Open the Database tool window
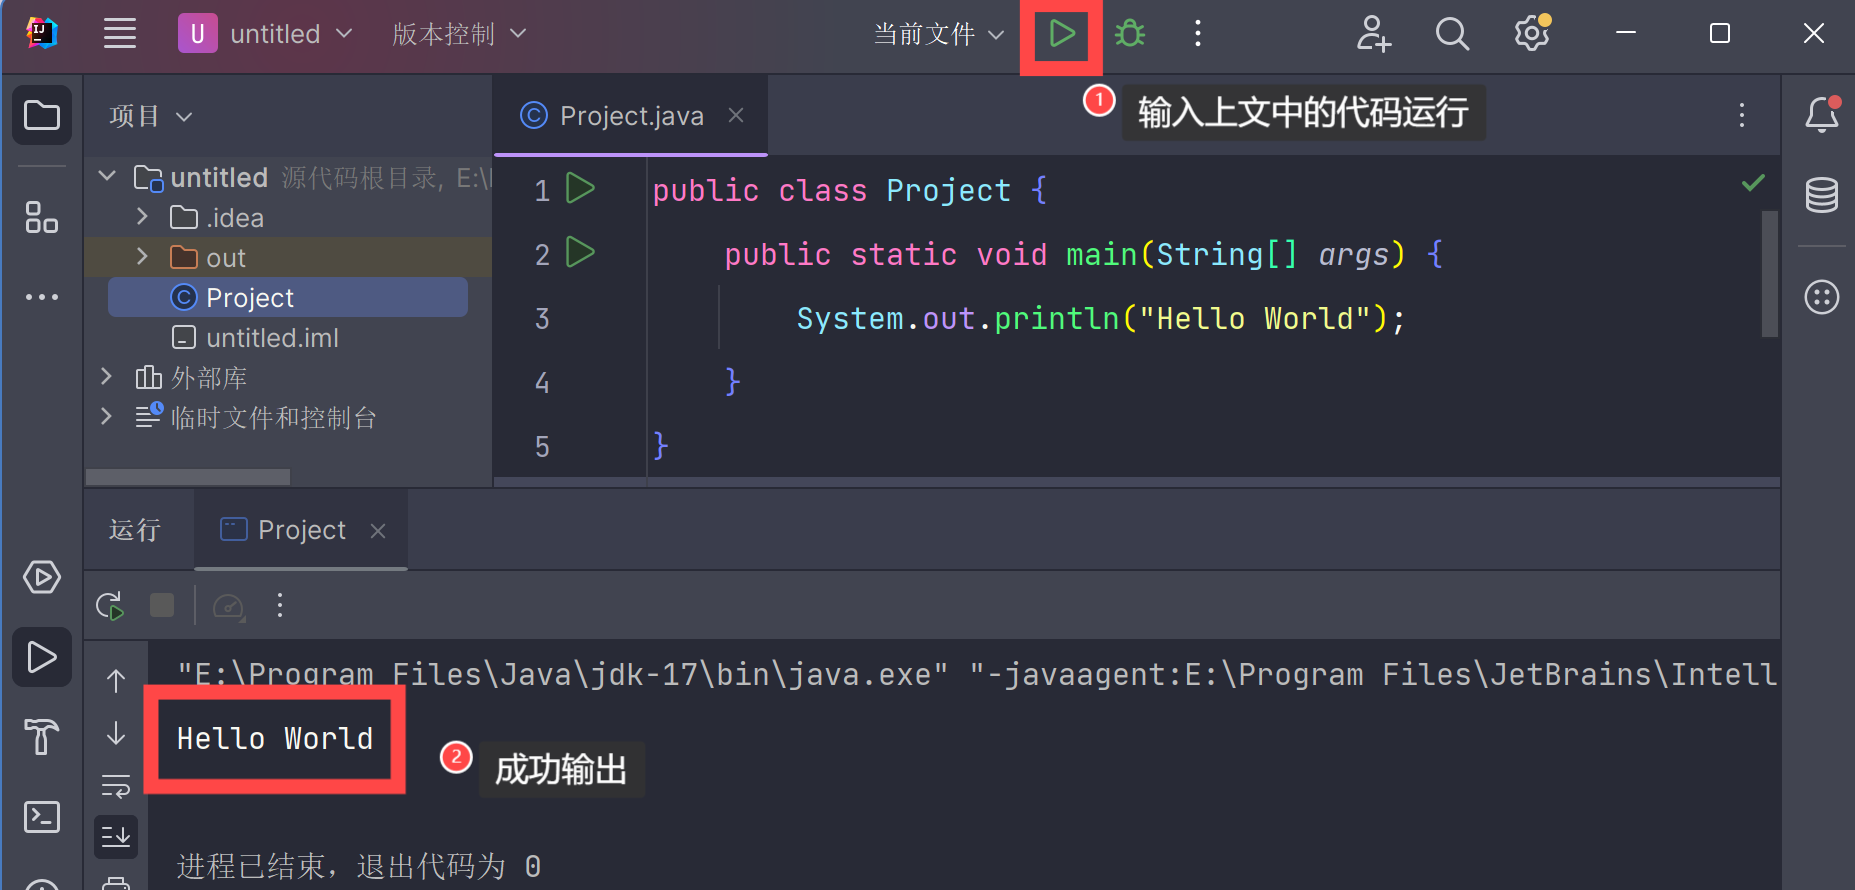The image size is (1855, 890). (x=1821, y=195)
